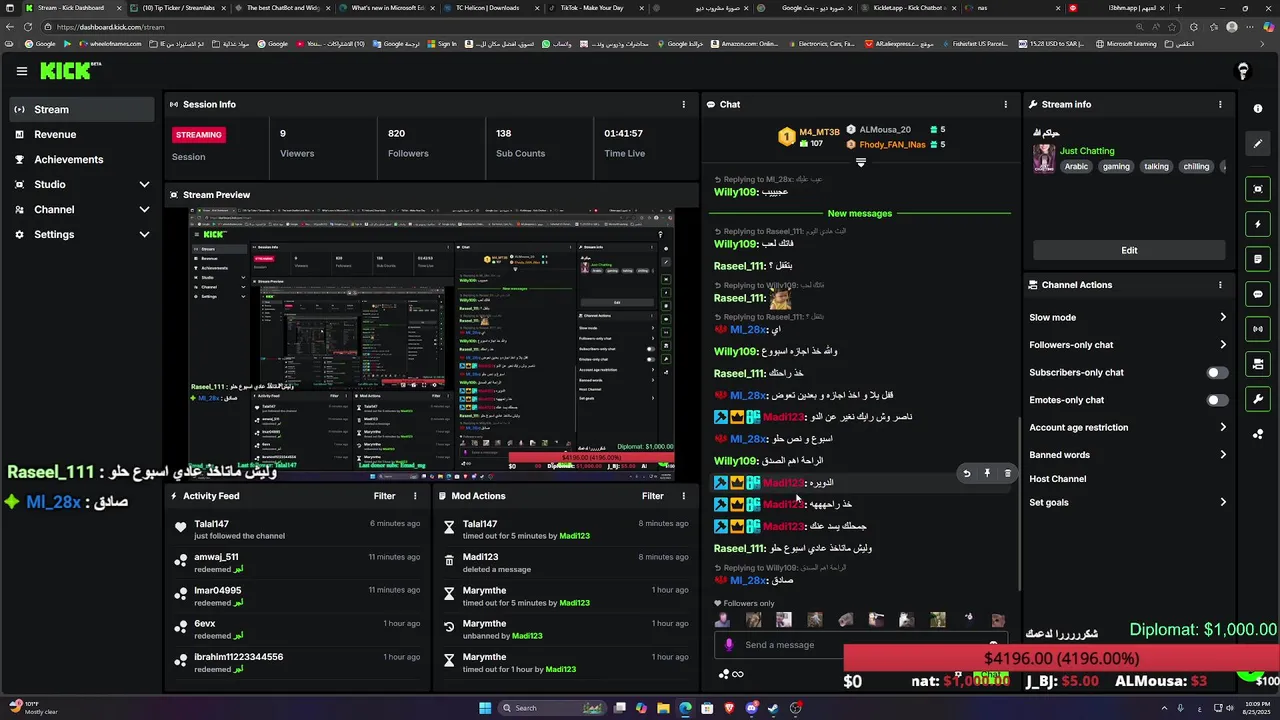The height and width of the screenshot is (720, 1280).
Task: Toggle Subscribers-only chat switch
Action: [1217, 373]
